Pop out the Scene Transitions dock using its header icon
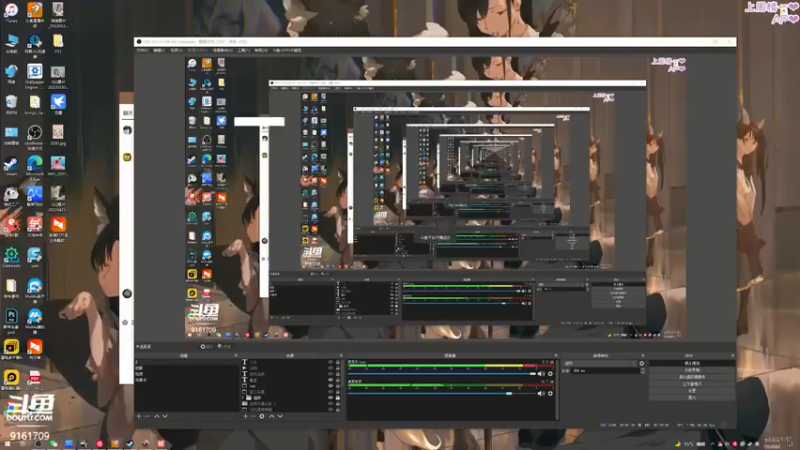800x450 pixels. 643,355
